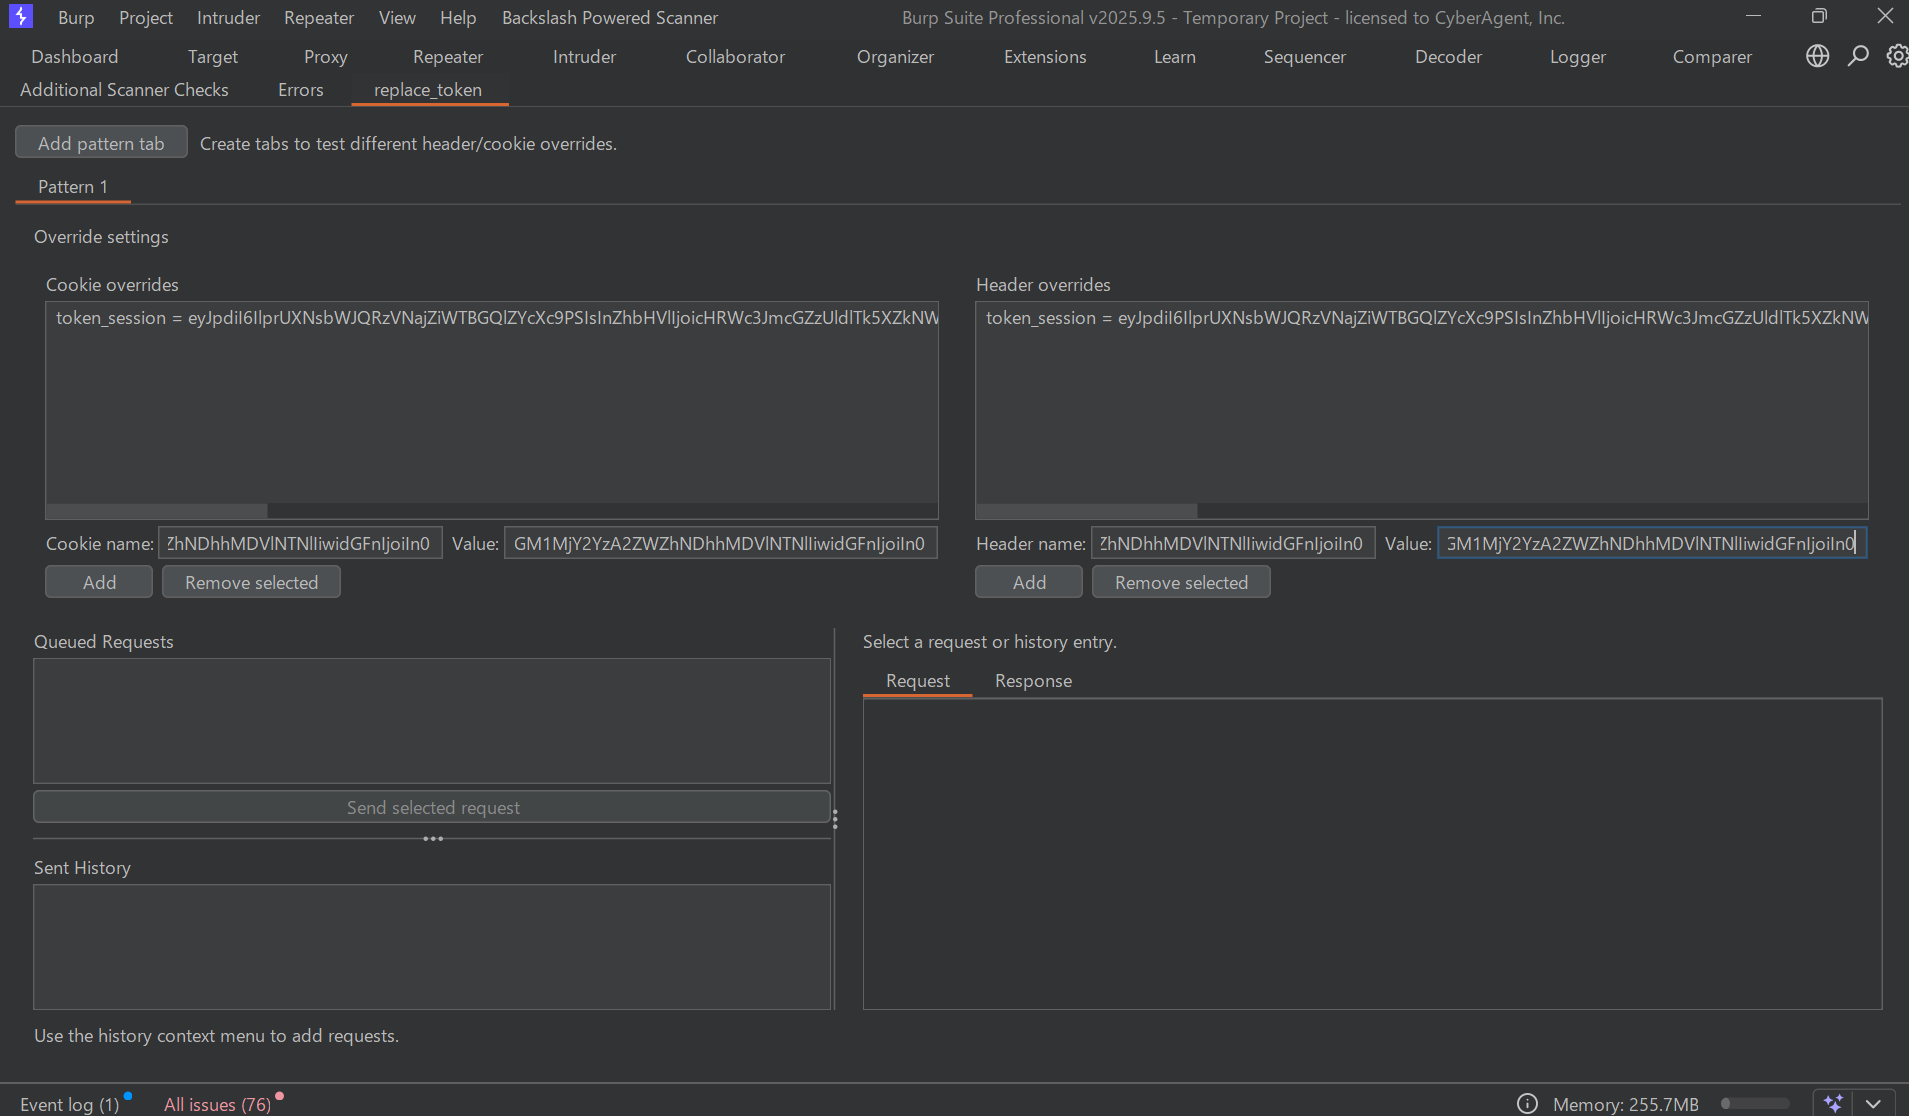Viewport: 1909px width, 1116px height.
Task: Click the vertical dots pane splitter handle
Action: click(835, 819)
